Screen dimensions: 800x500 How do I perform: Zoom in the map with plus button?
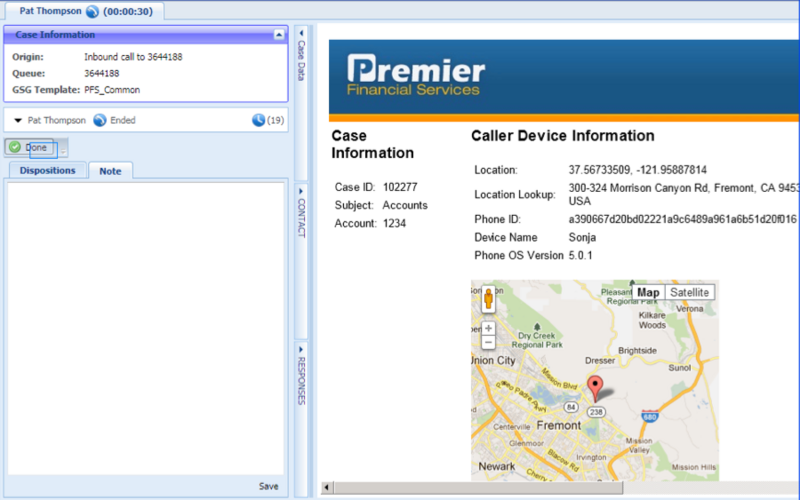click(488, 328)
